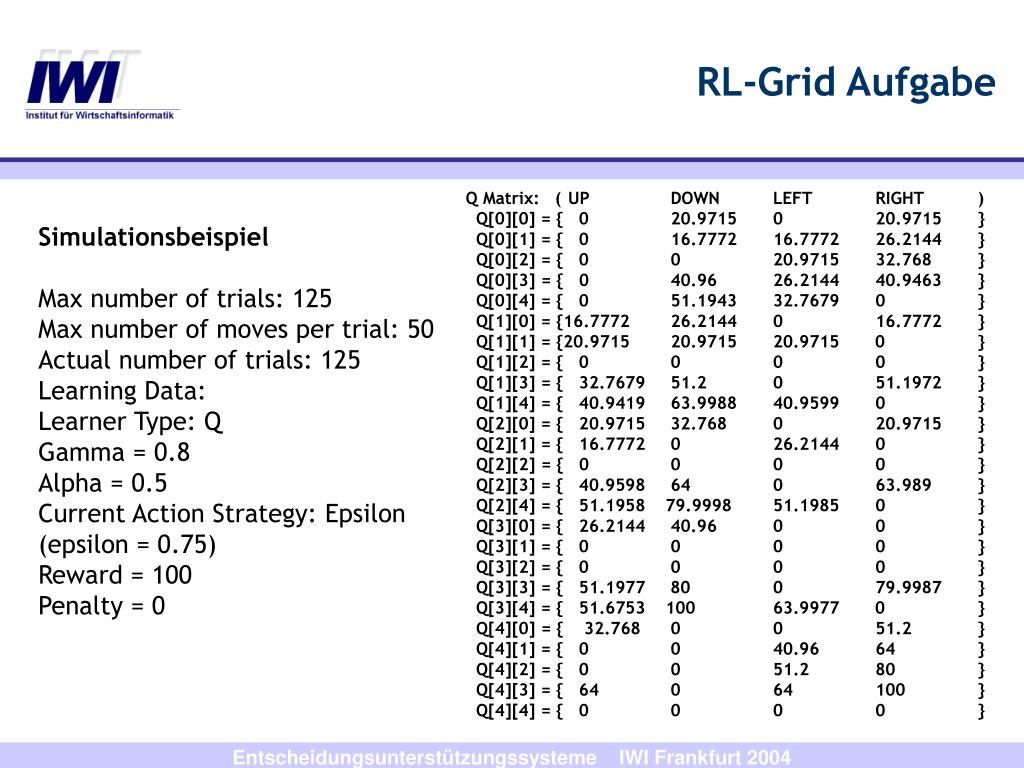Select the Q[4][2] row label

(x=505, y=670)
